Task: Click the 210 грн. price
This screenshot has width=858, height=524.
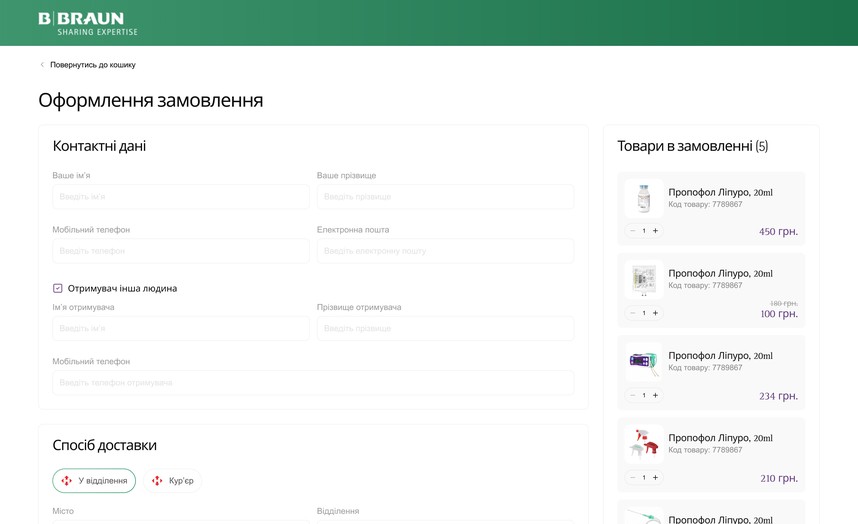Action: pyautogui.click(x=779, y=478)
